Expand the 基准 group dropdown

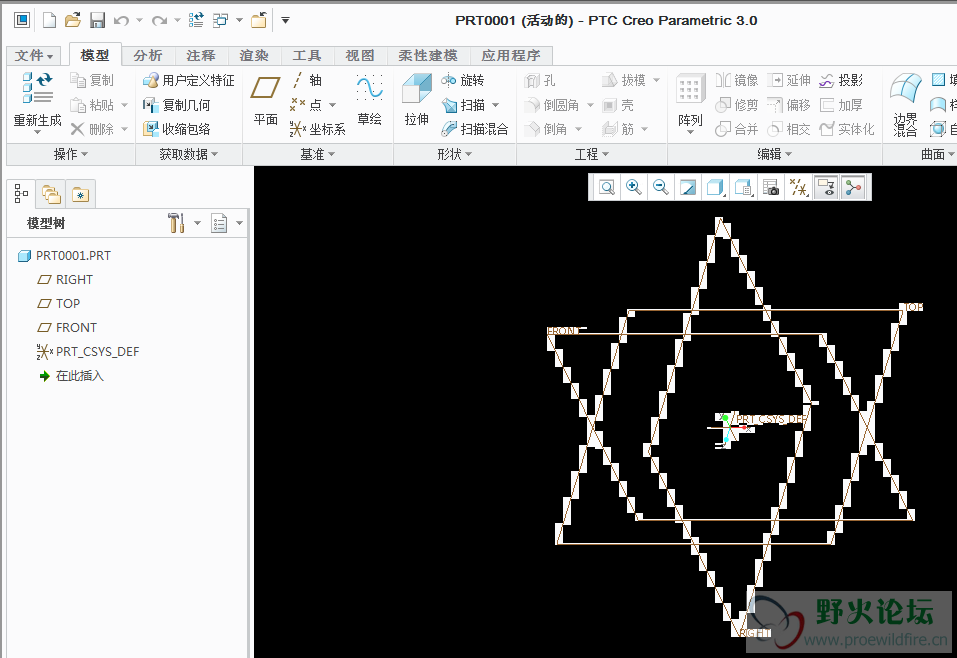(x=317, y=154)
